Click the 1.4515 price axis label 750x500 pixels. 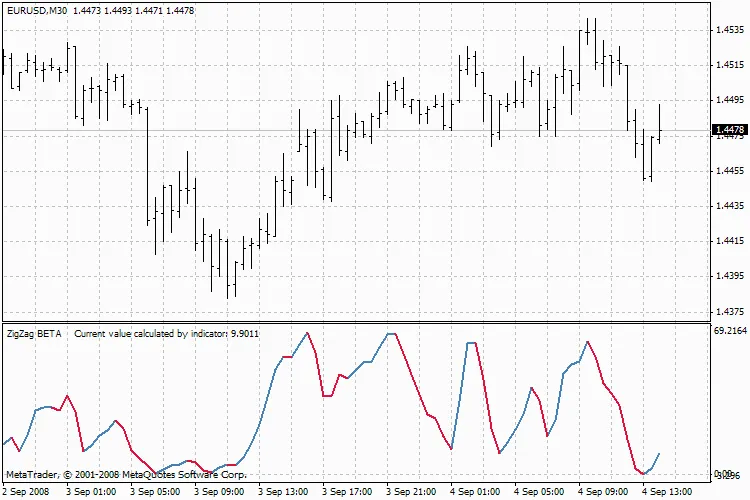pos(729,65)
